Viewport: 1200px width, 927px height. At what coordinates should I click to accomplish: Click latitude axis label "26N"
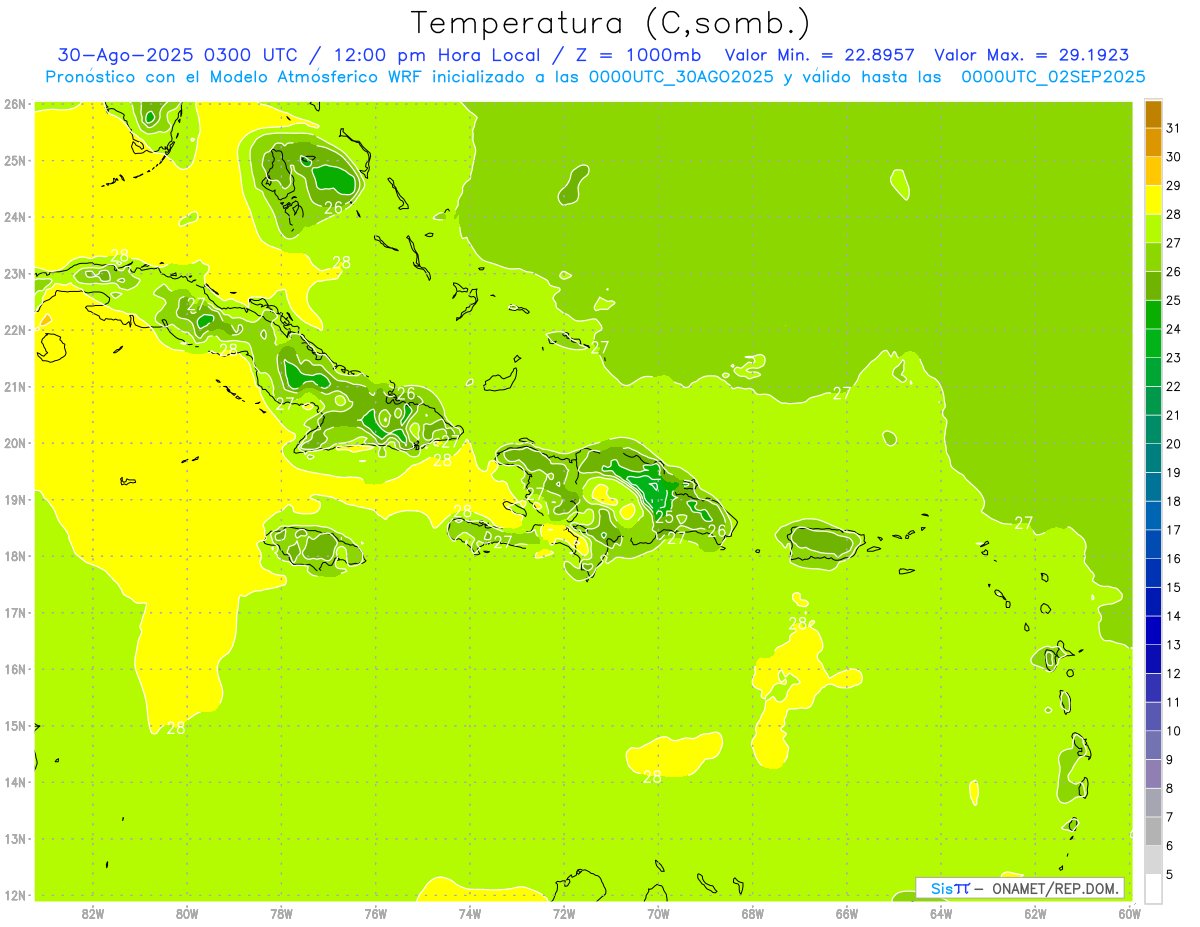click(15, 104)
